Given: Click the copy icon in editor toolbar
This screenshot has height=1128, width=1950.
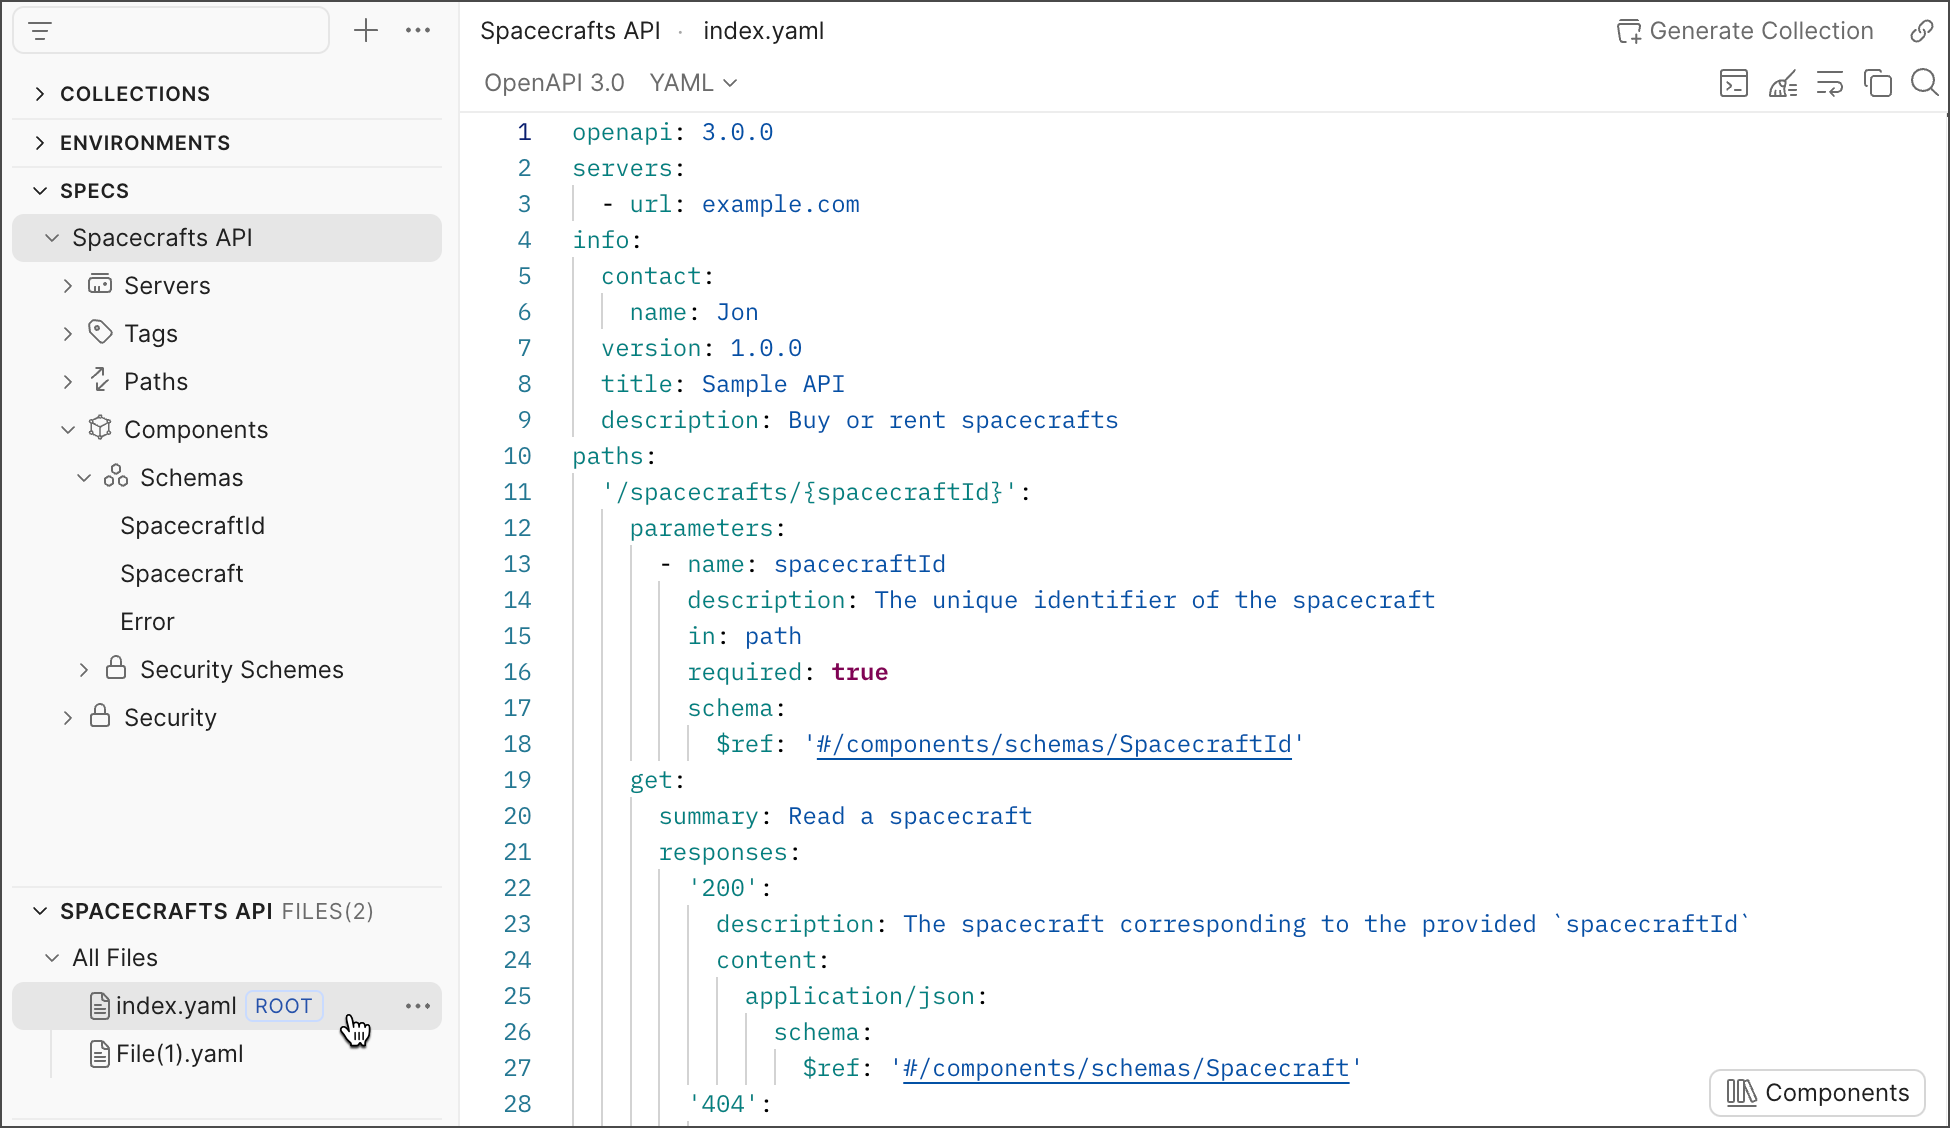Looking at the screenshot, I should (x=1877, y=83).
